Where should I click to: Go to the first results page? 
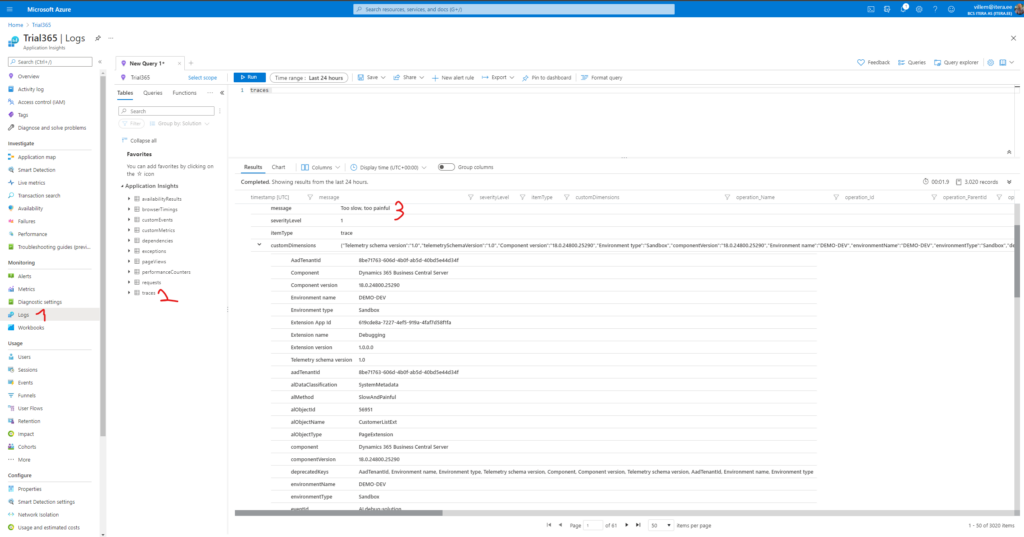pyautogui.click(x=549, y=525)
